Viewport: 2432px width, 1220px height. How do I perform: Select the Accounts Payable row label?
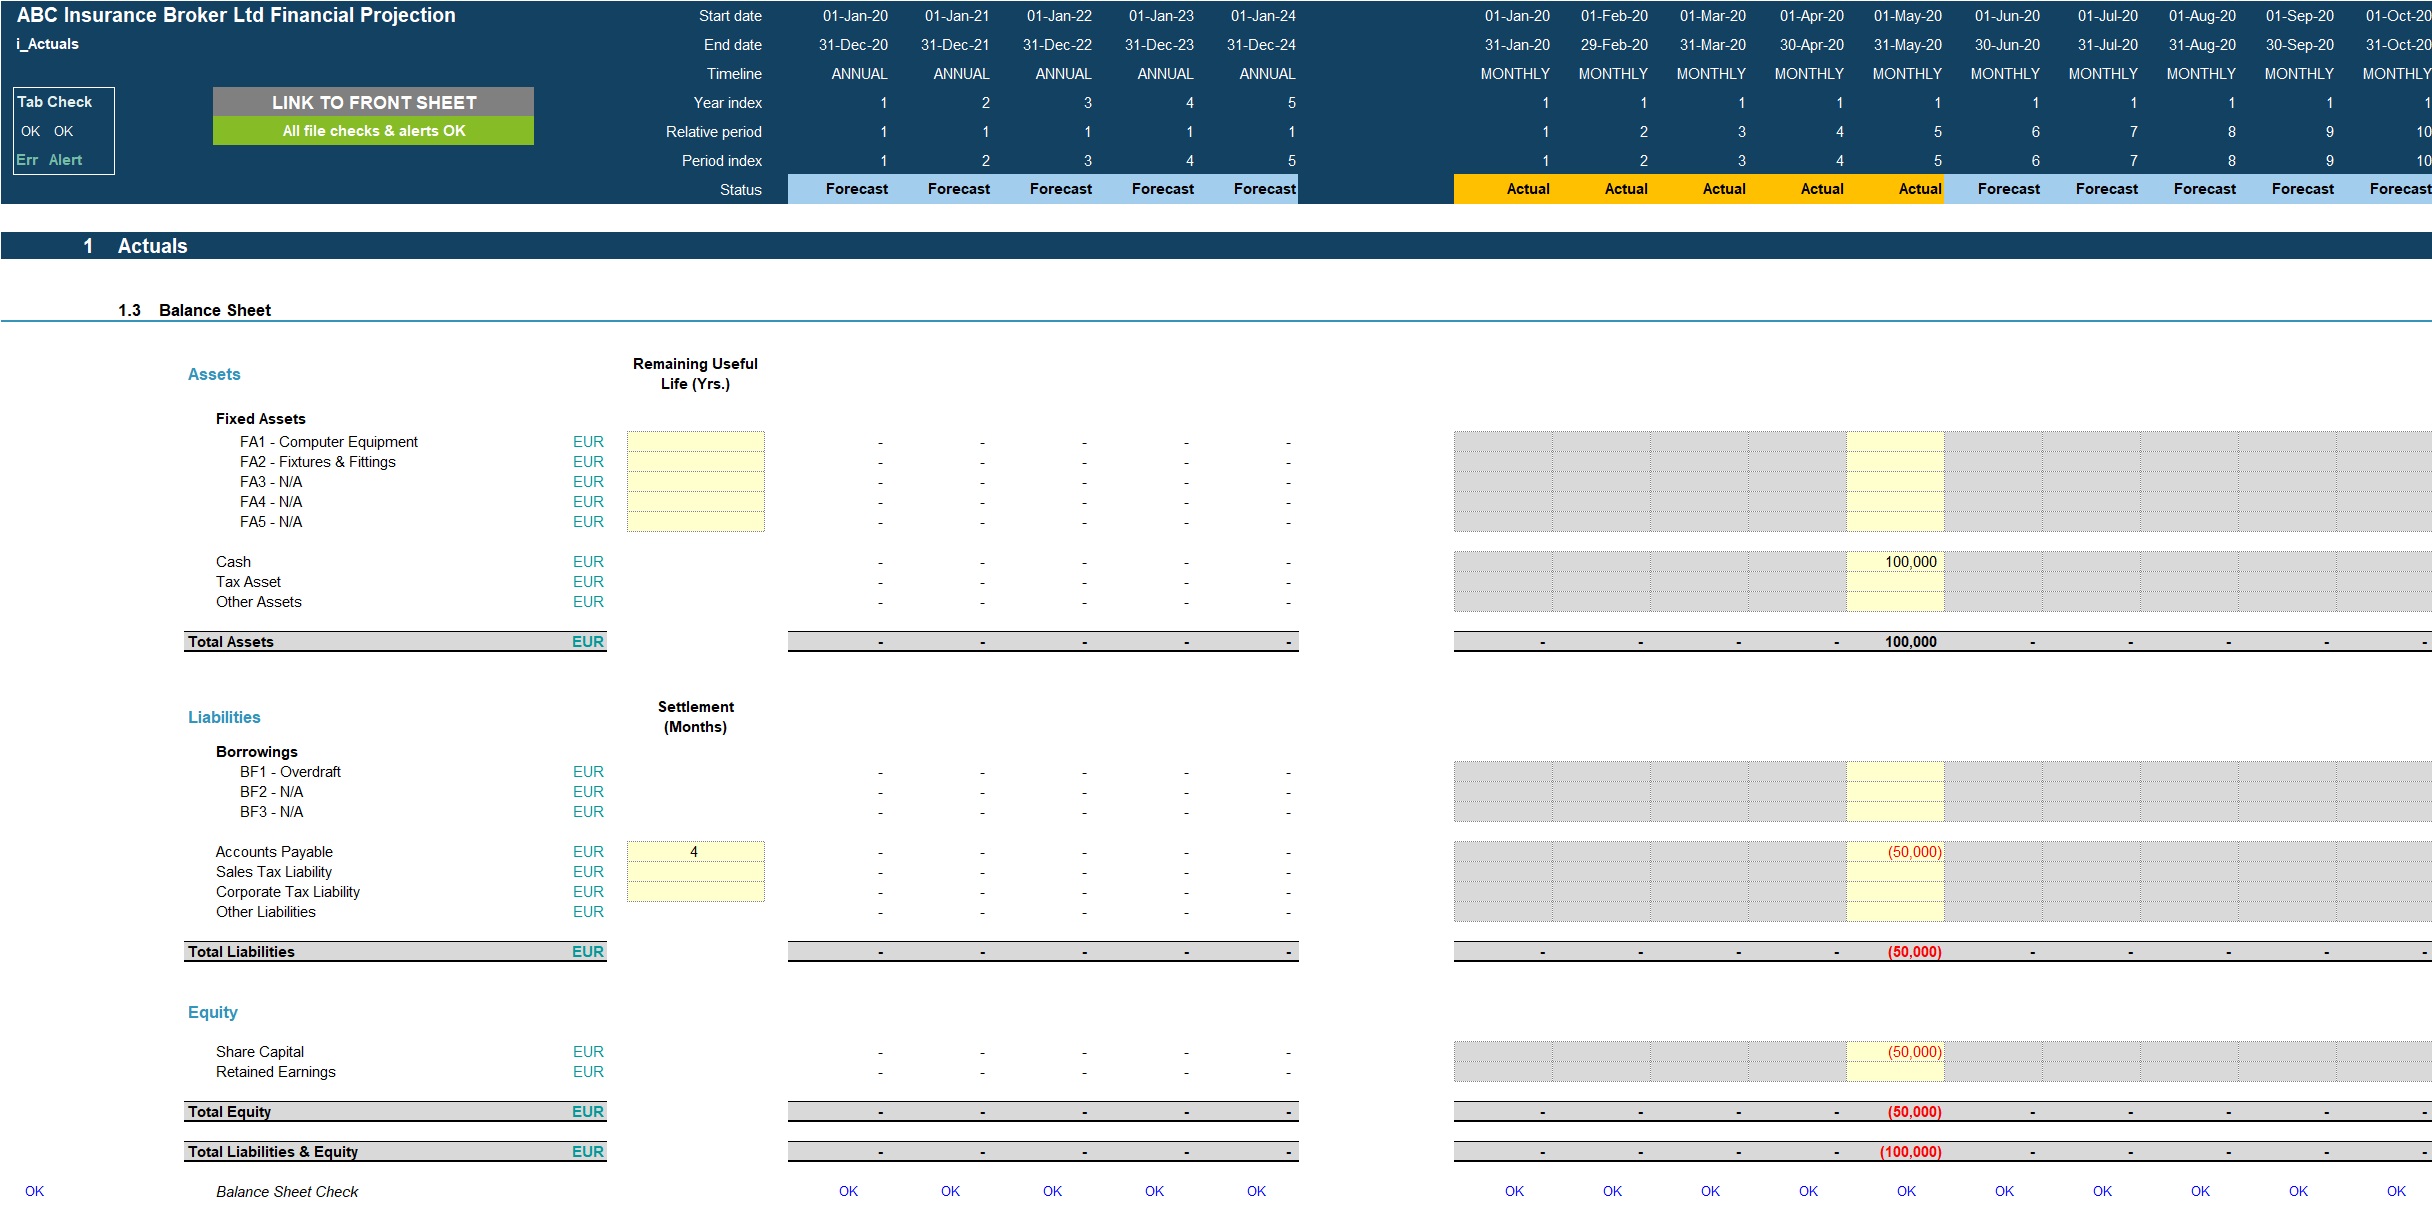pos(274,852)
